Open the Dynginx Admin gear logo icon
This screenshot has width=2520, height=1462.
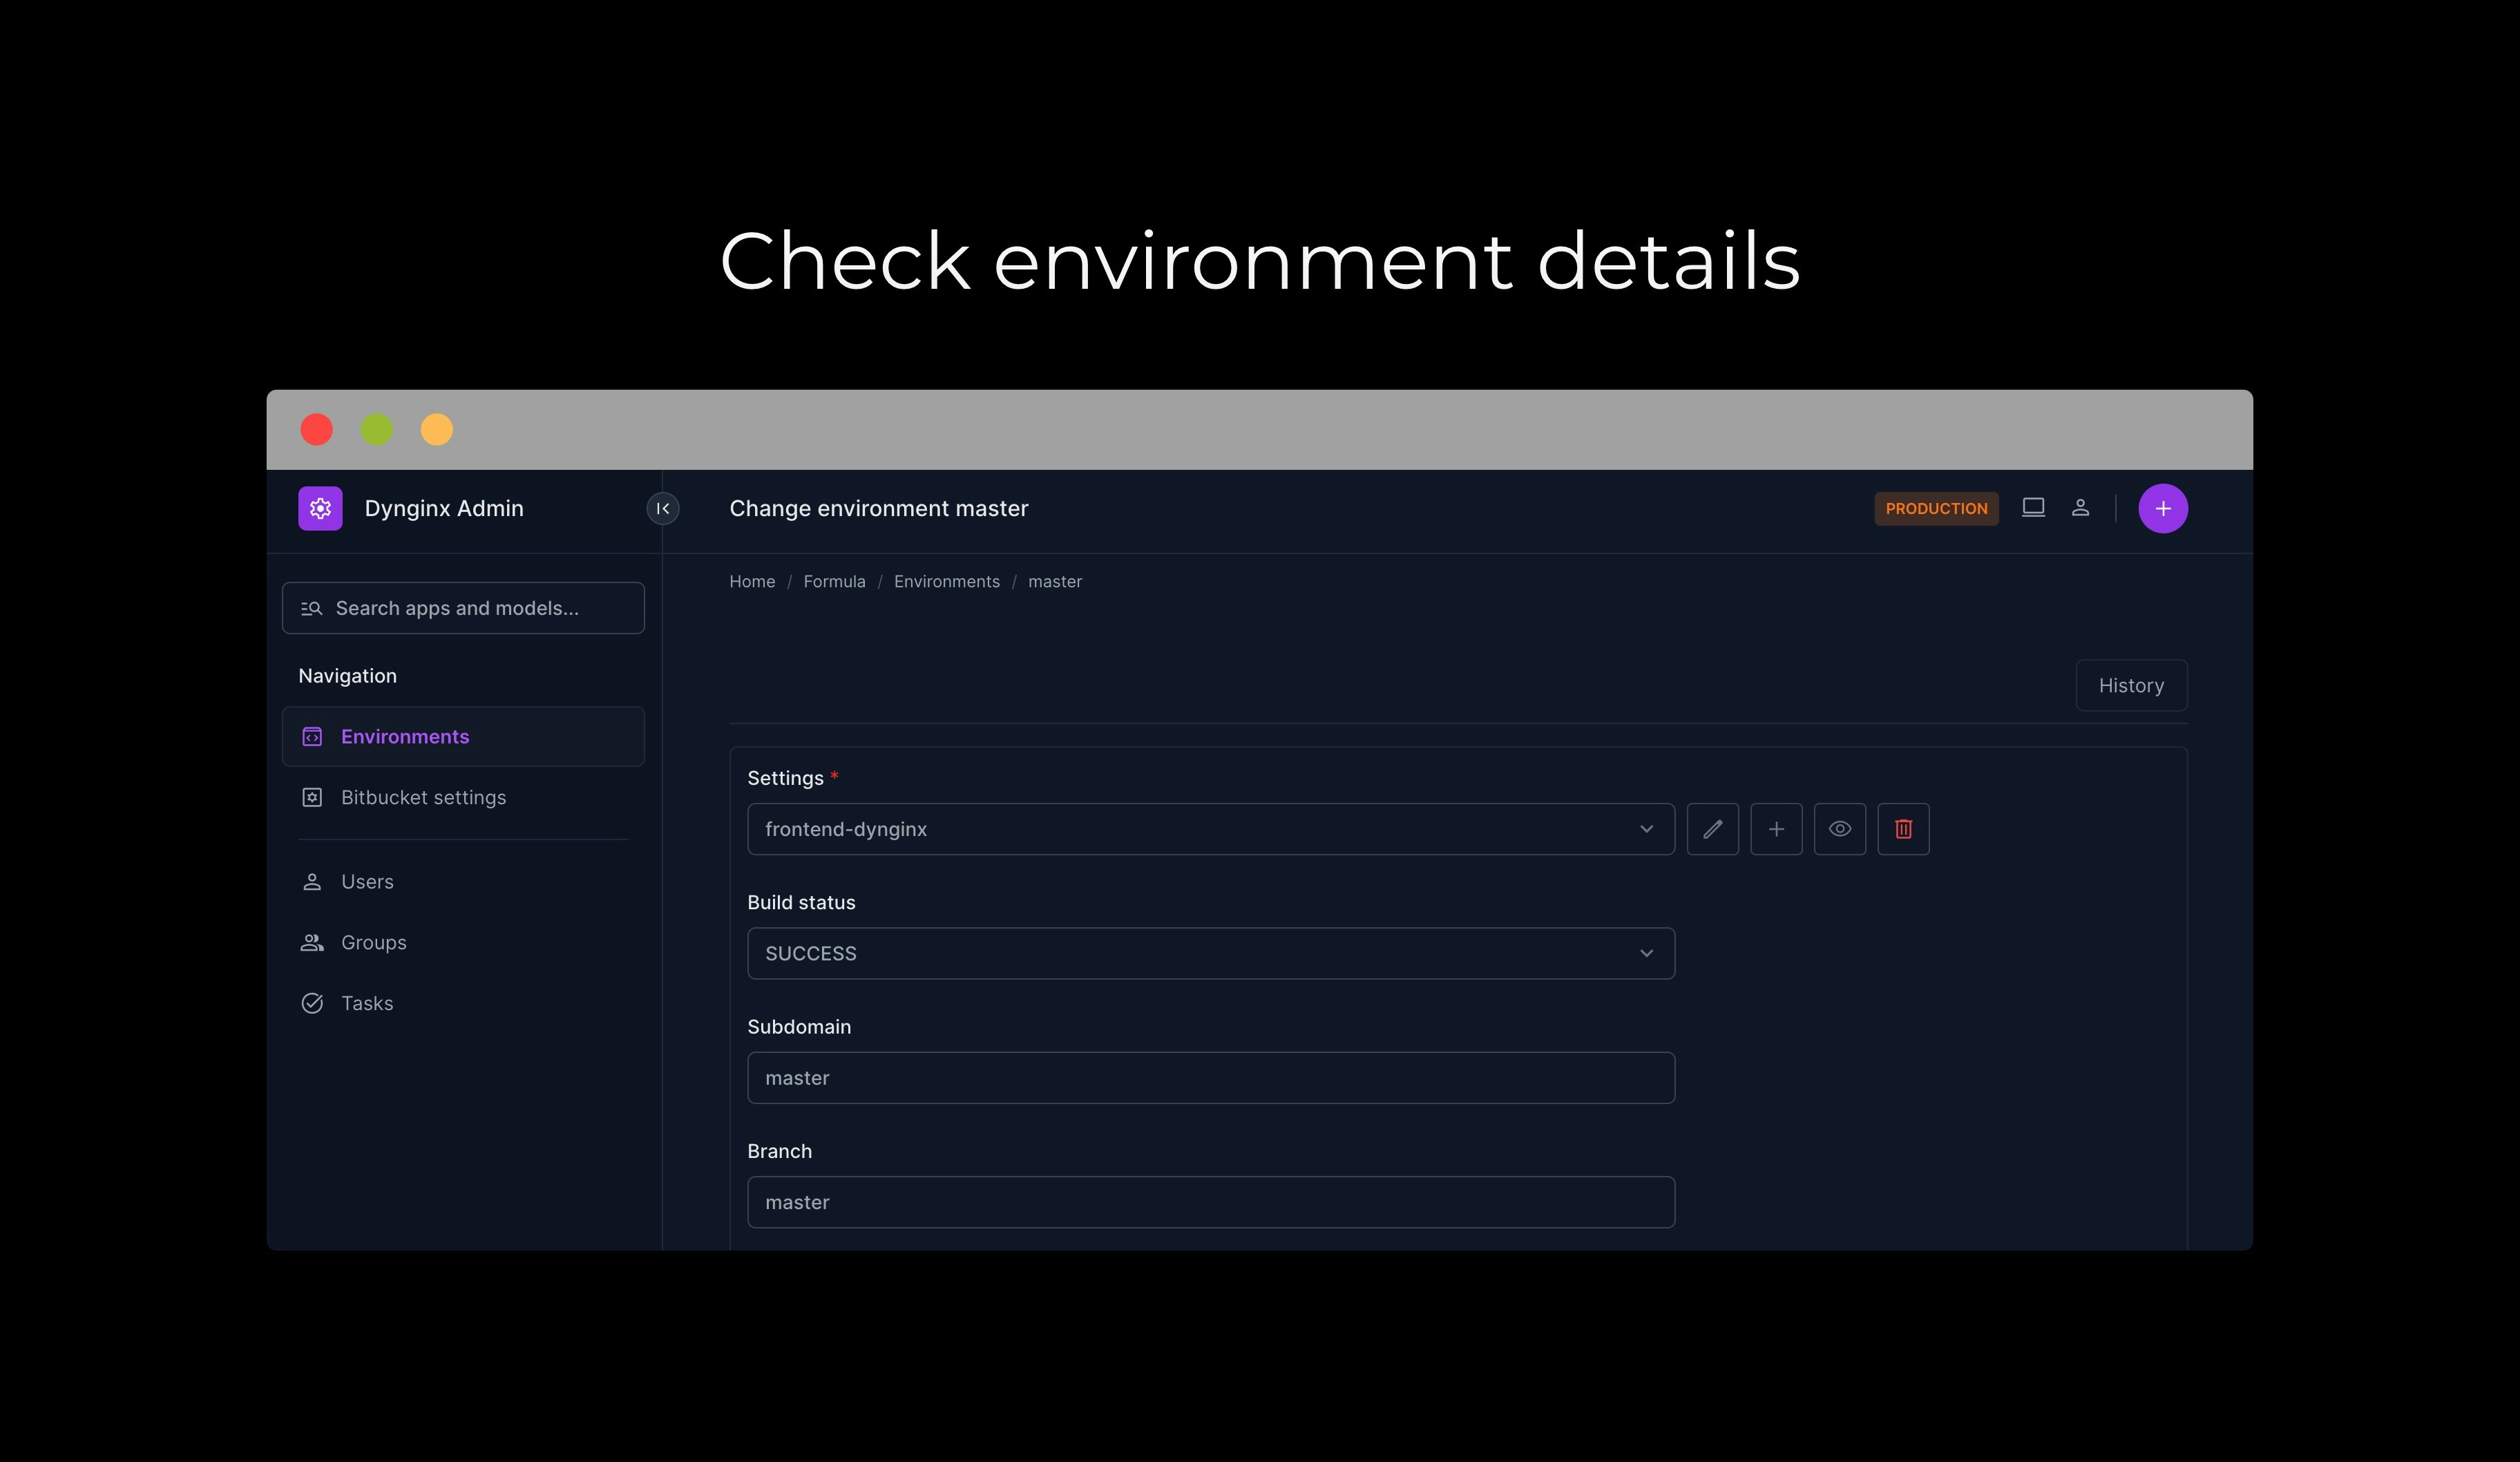(320, 508)
